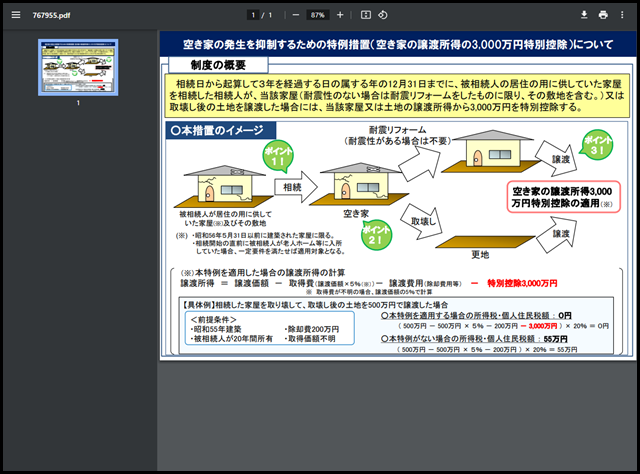Click the 取壊し arrow label

[x=423, y=222]
